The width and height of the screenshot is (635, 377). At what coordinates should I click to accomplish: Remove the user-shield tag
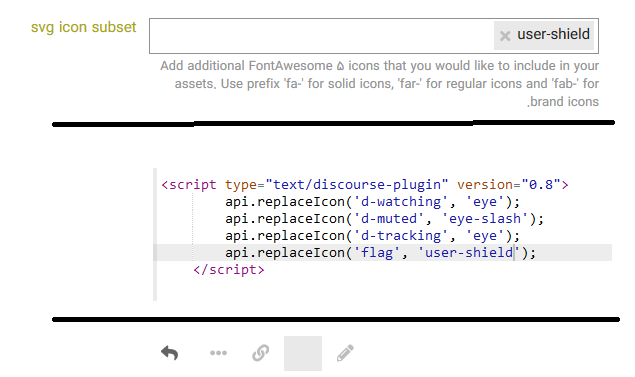click(x=505, y=36)
